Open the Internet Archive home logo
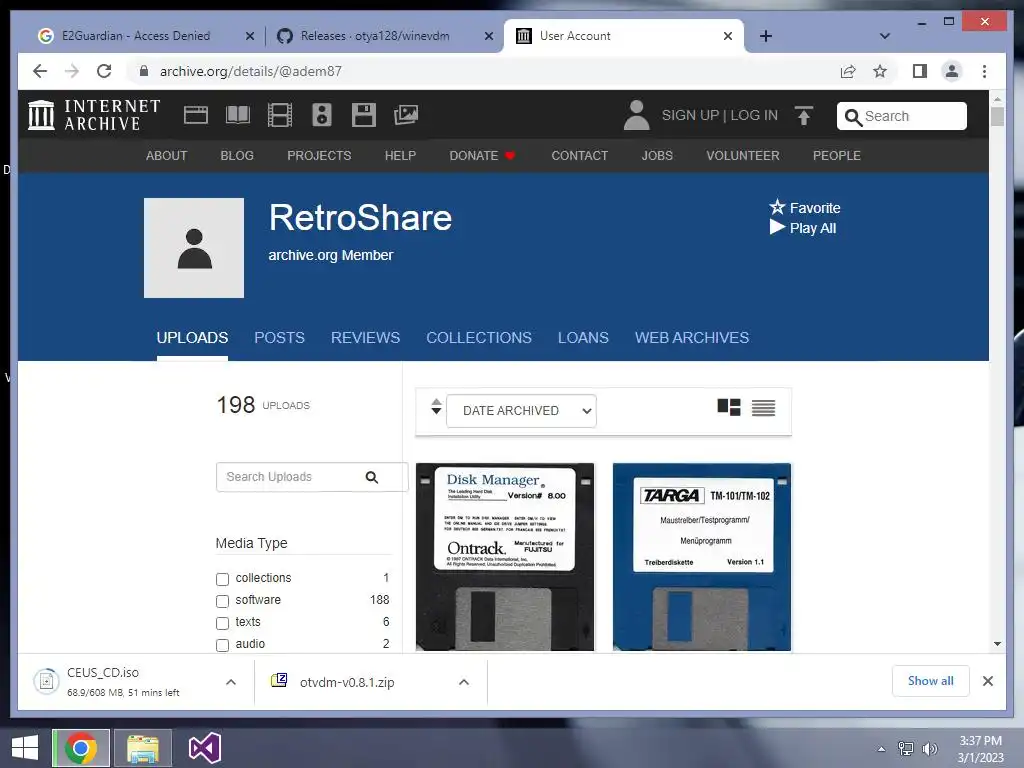The image size is (1024, 768). 94,115
